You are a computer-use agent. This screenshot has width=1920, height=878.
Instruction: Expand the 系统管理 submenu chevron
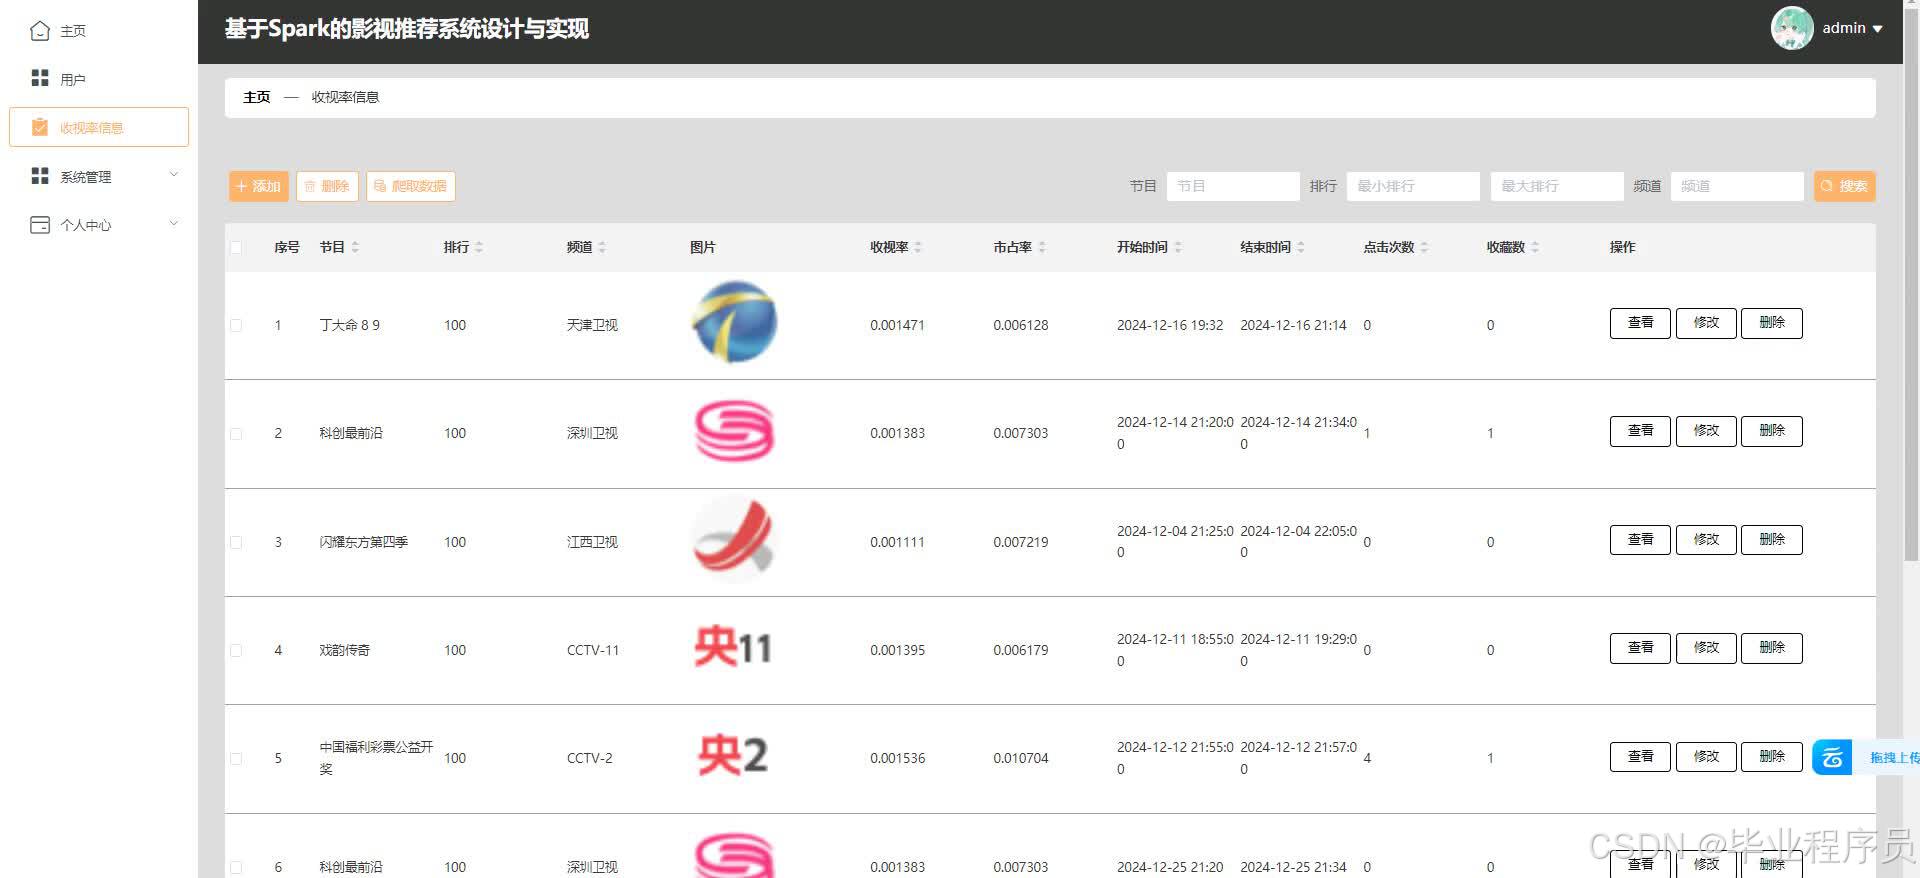click(x=174, y=175)
